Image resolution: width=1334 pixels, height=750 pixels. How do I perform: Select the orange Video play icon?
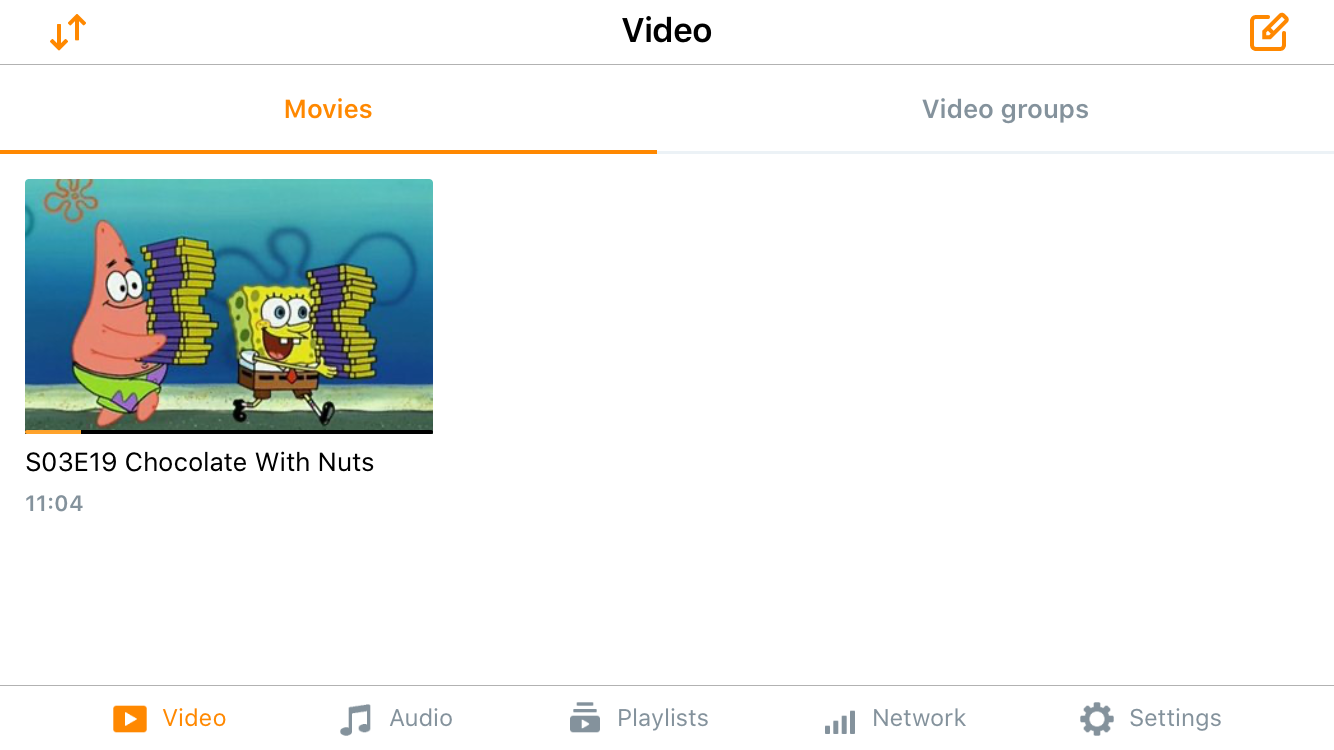pos(130,718)
